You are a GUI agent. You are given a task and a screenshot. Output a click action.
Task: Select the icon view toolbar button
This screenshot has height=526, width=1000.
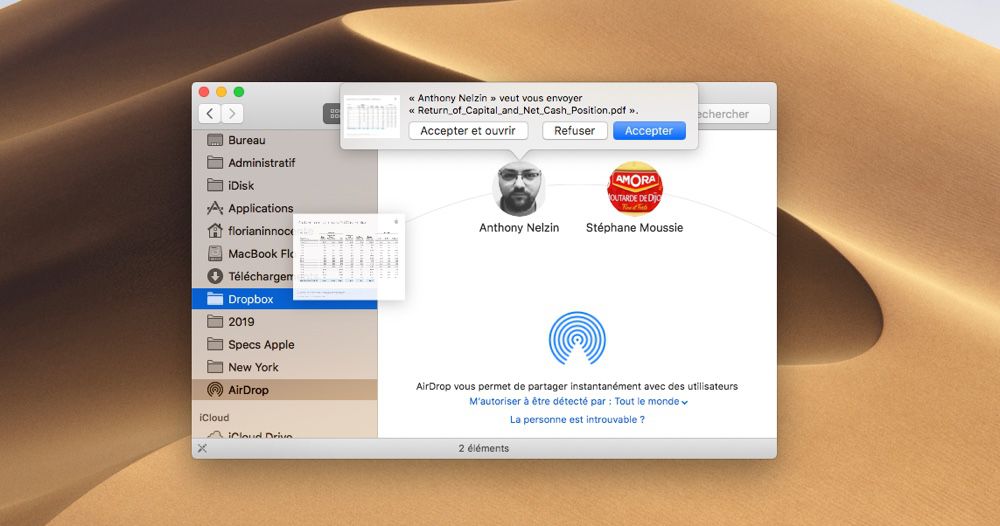click(333, 114)
